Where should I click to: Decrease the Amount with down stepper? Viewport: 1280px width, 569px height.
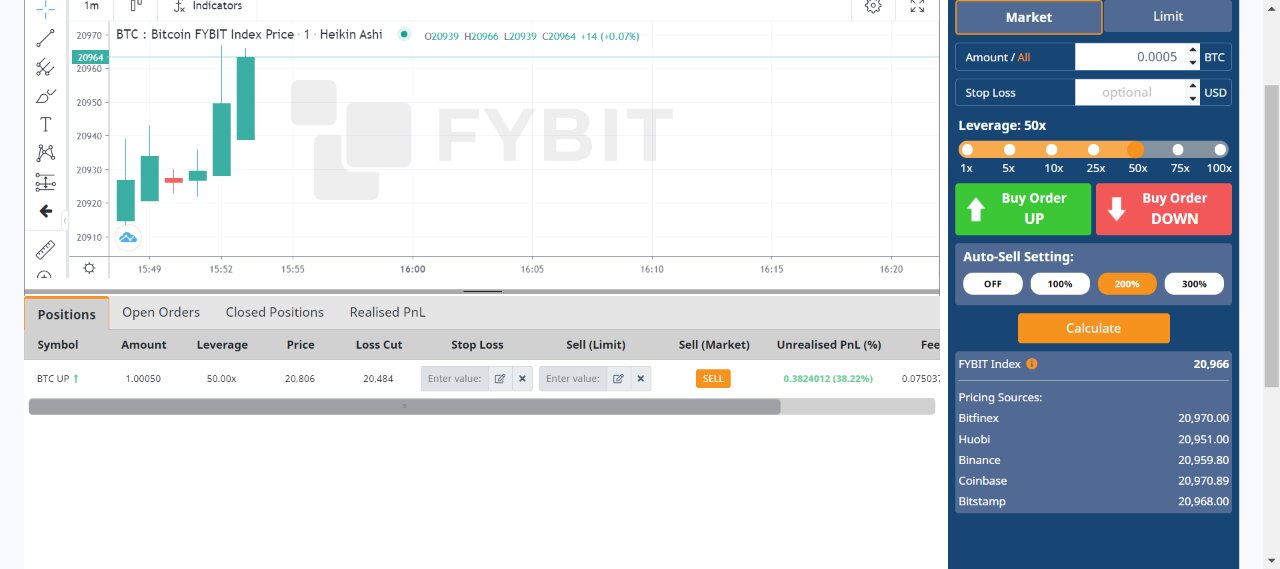click(x=1192, y=63)
